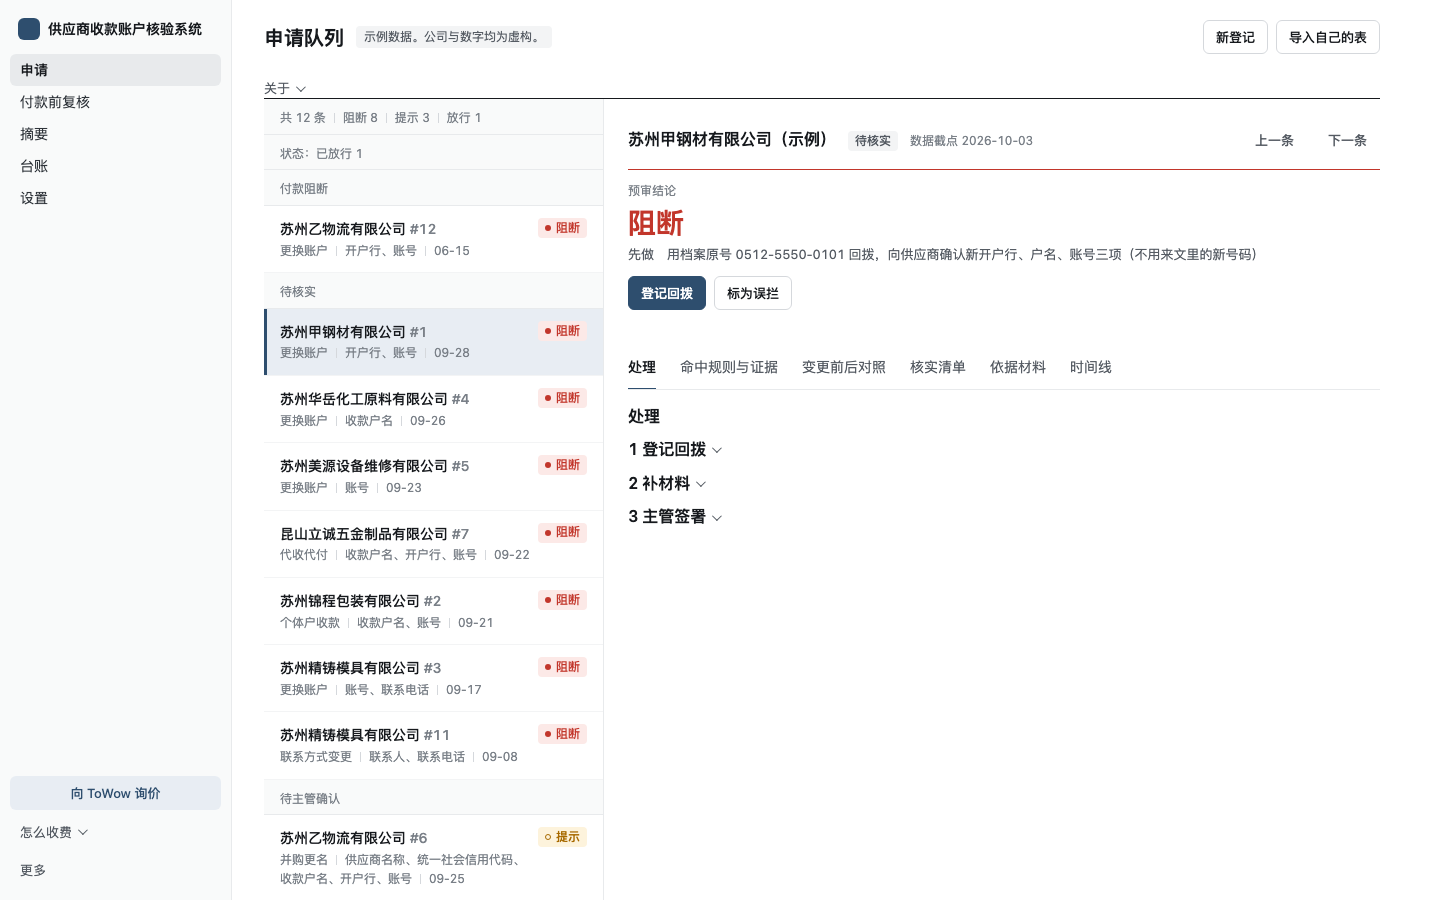
Task: Switch to 变更前后对照 tab
Action: click(x=844, y=367)
